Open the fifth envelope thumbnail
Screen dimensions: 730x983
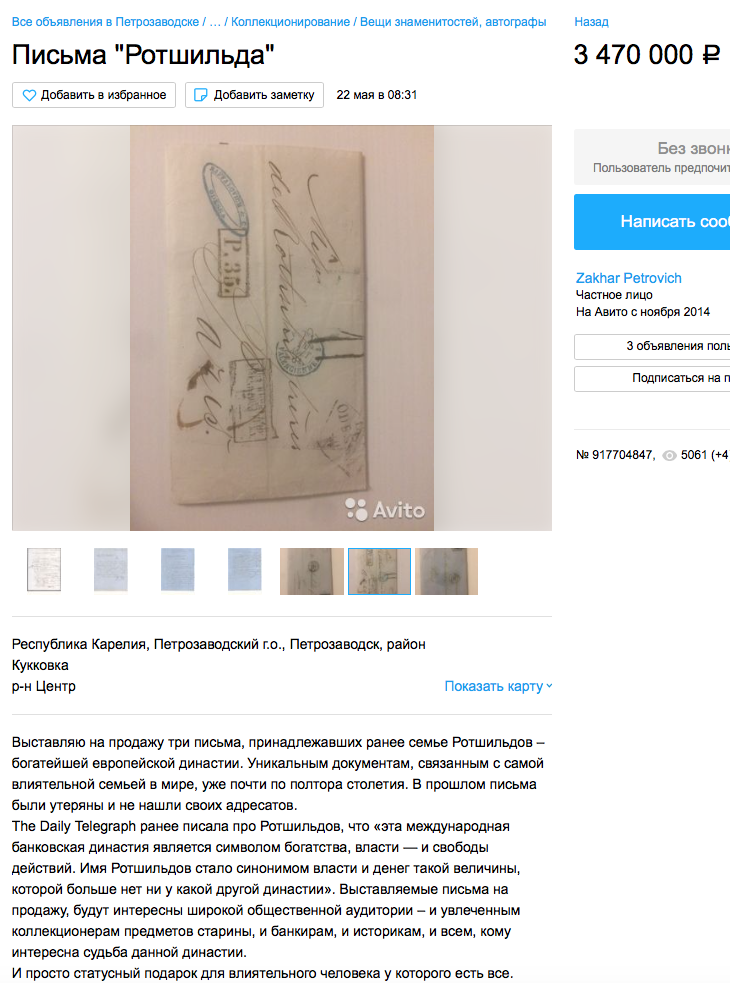[x=312, y=571]
